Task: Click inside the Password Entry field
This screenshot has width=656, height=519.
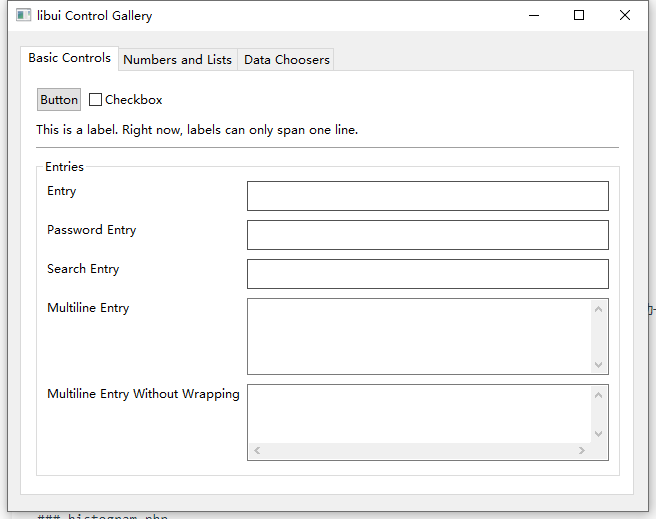Action: (x=427, y=235)
